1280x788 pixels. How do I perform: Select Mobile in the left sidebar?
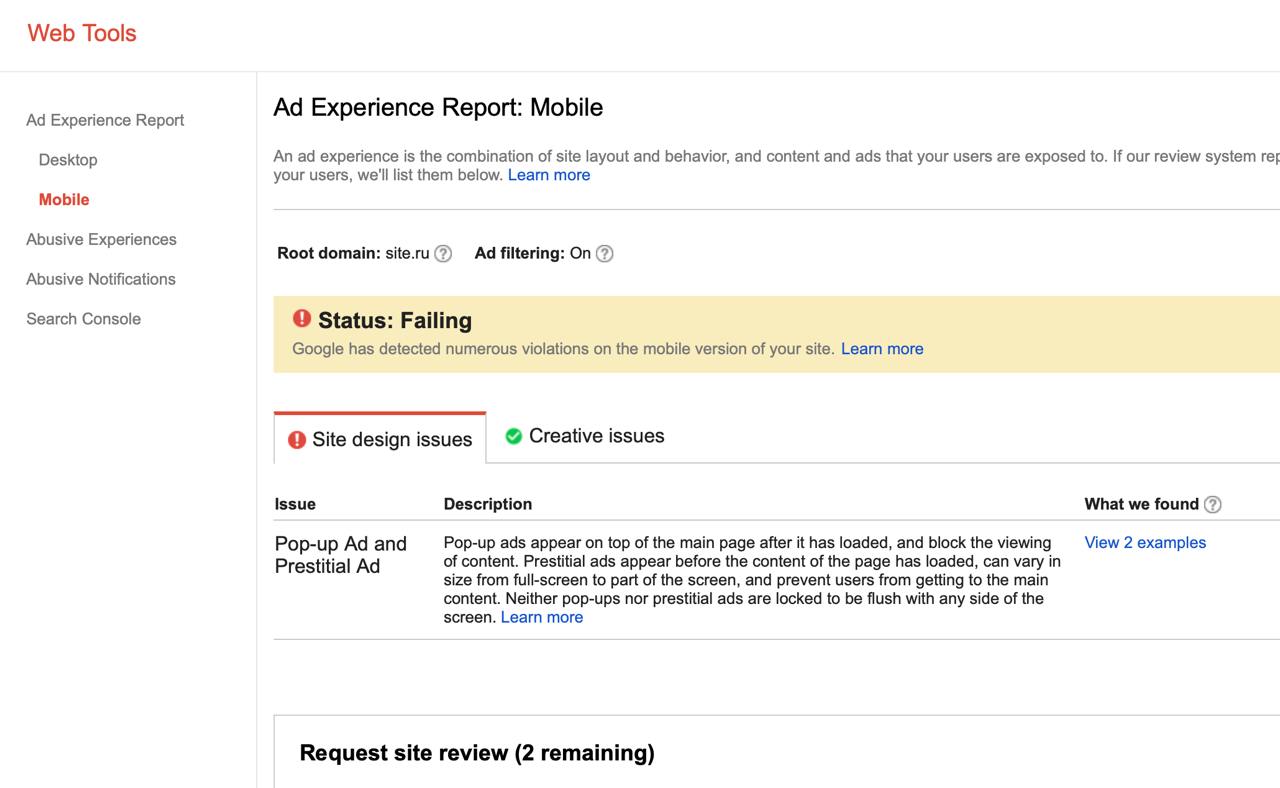pyautogui.click(x=64, y=200)
